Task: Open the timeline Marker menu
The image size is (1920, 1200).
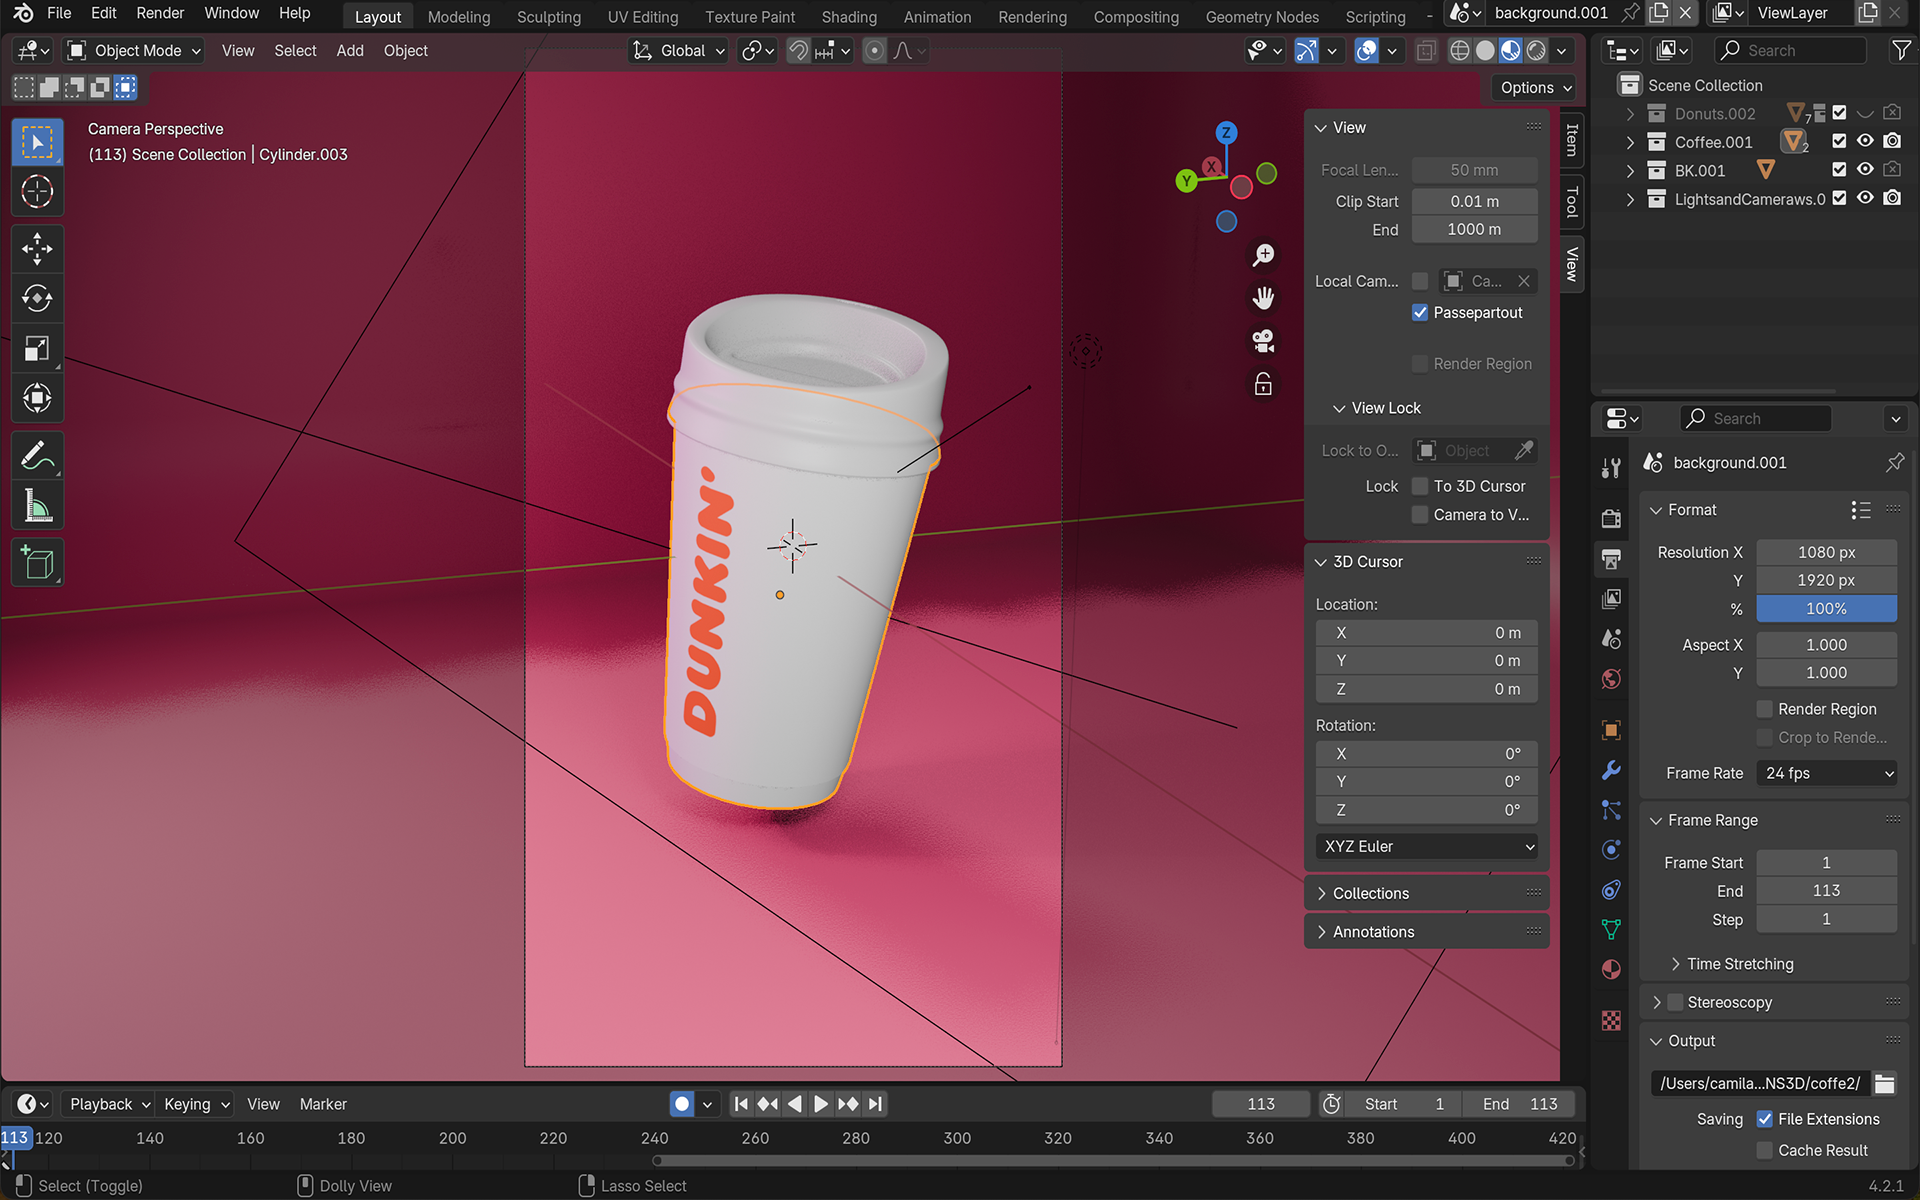Action: (323, 1104)
